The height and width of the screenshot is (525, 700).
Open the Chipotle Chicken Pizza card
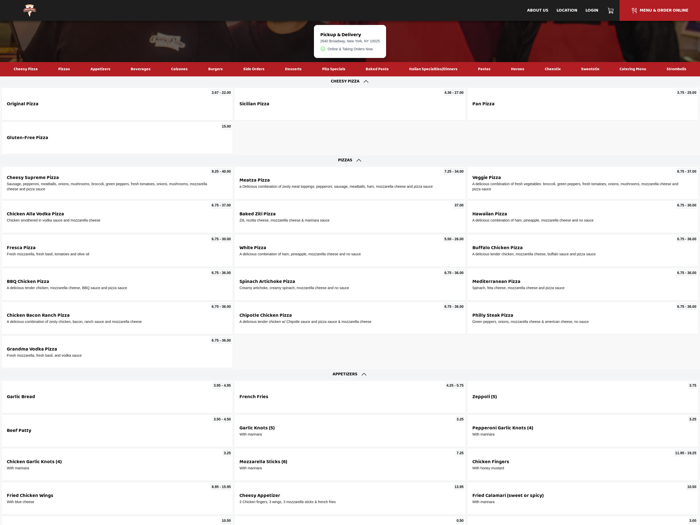coord(350,318)
